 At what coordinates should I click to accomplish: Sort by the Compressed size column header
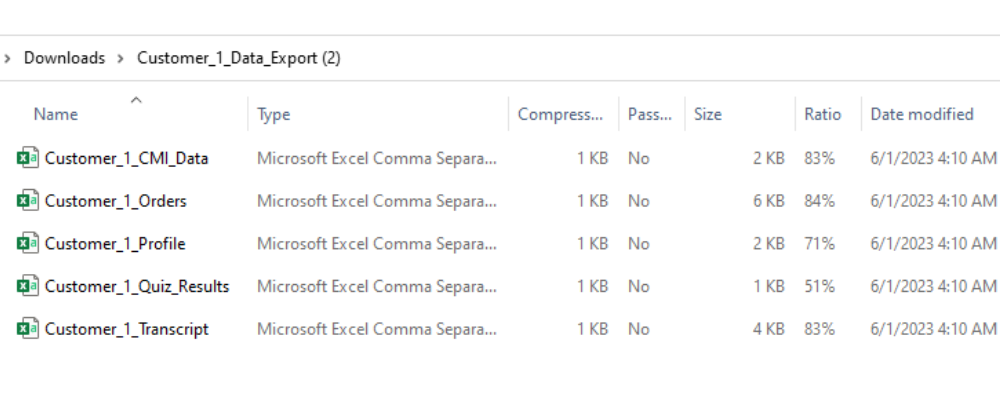[x=560, y=114]
